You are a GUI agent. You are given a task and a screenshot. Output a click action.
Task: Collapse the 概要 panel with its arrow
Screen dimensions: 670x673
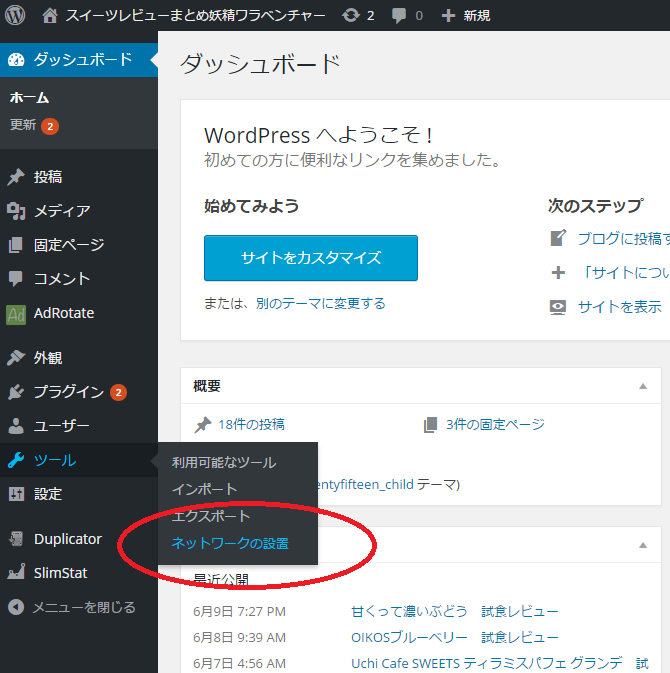tap(643, 386)
